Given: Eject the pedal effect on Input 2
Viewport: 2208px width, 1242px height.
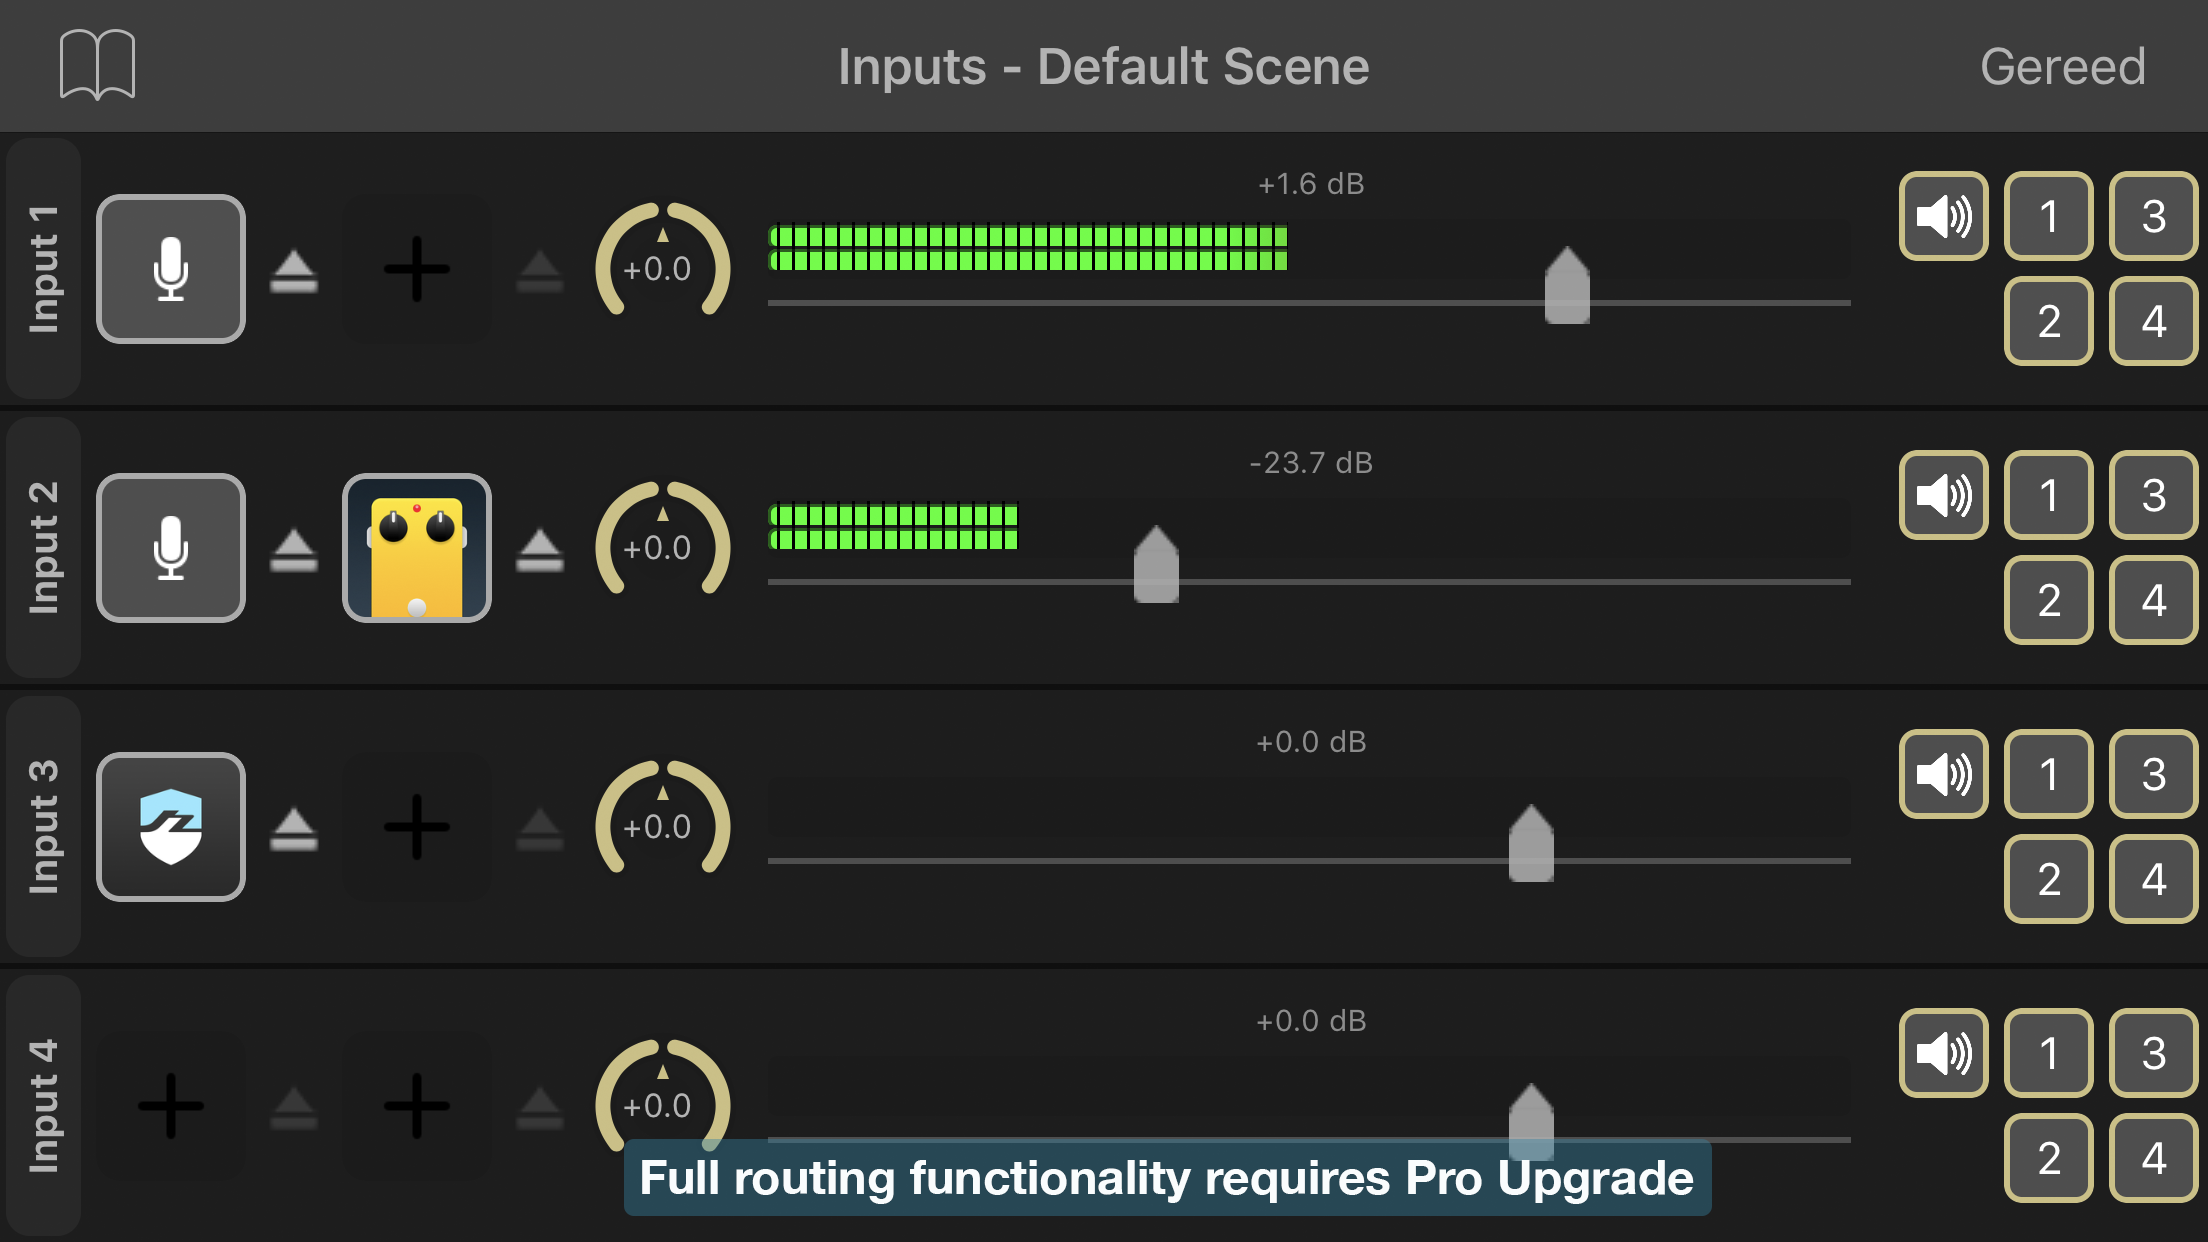Looking at the screenshot, I should click(540, 550).
